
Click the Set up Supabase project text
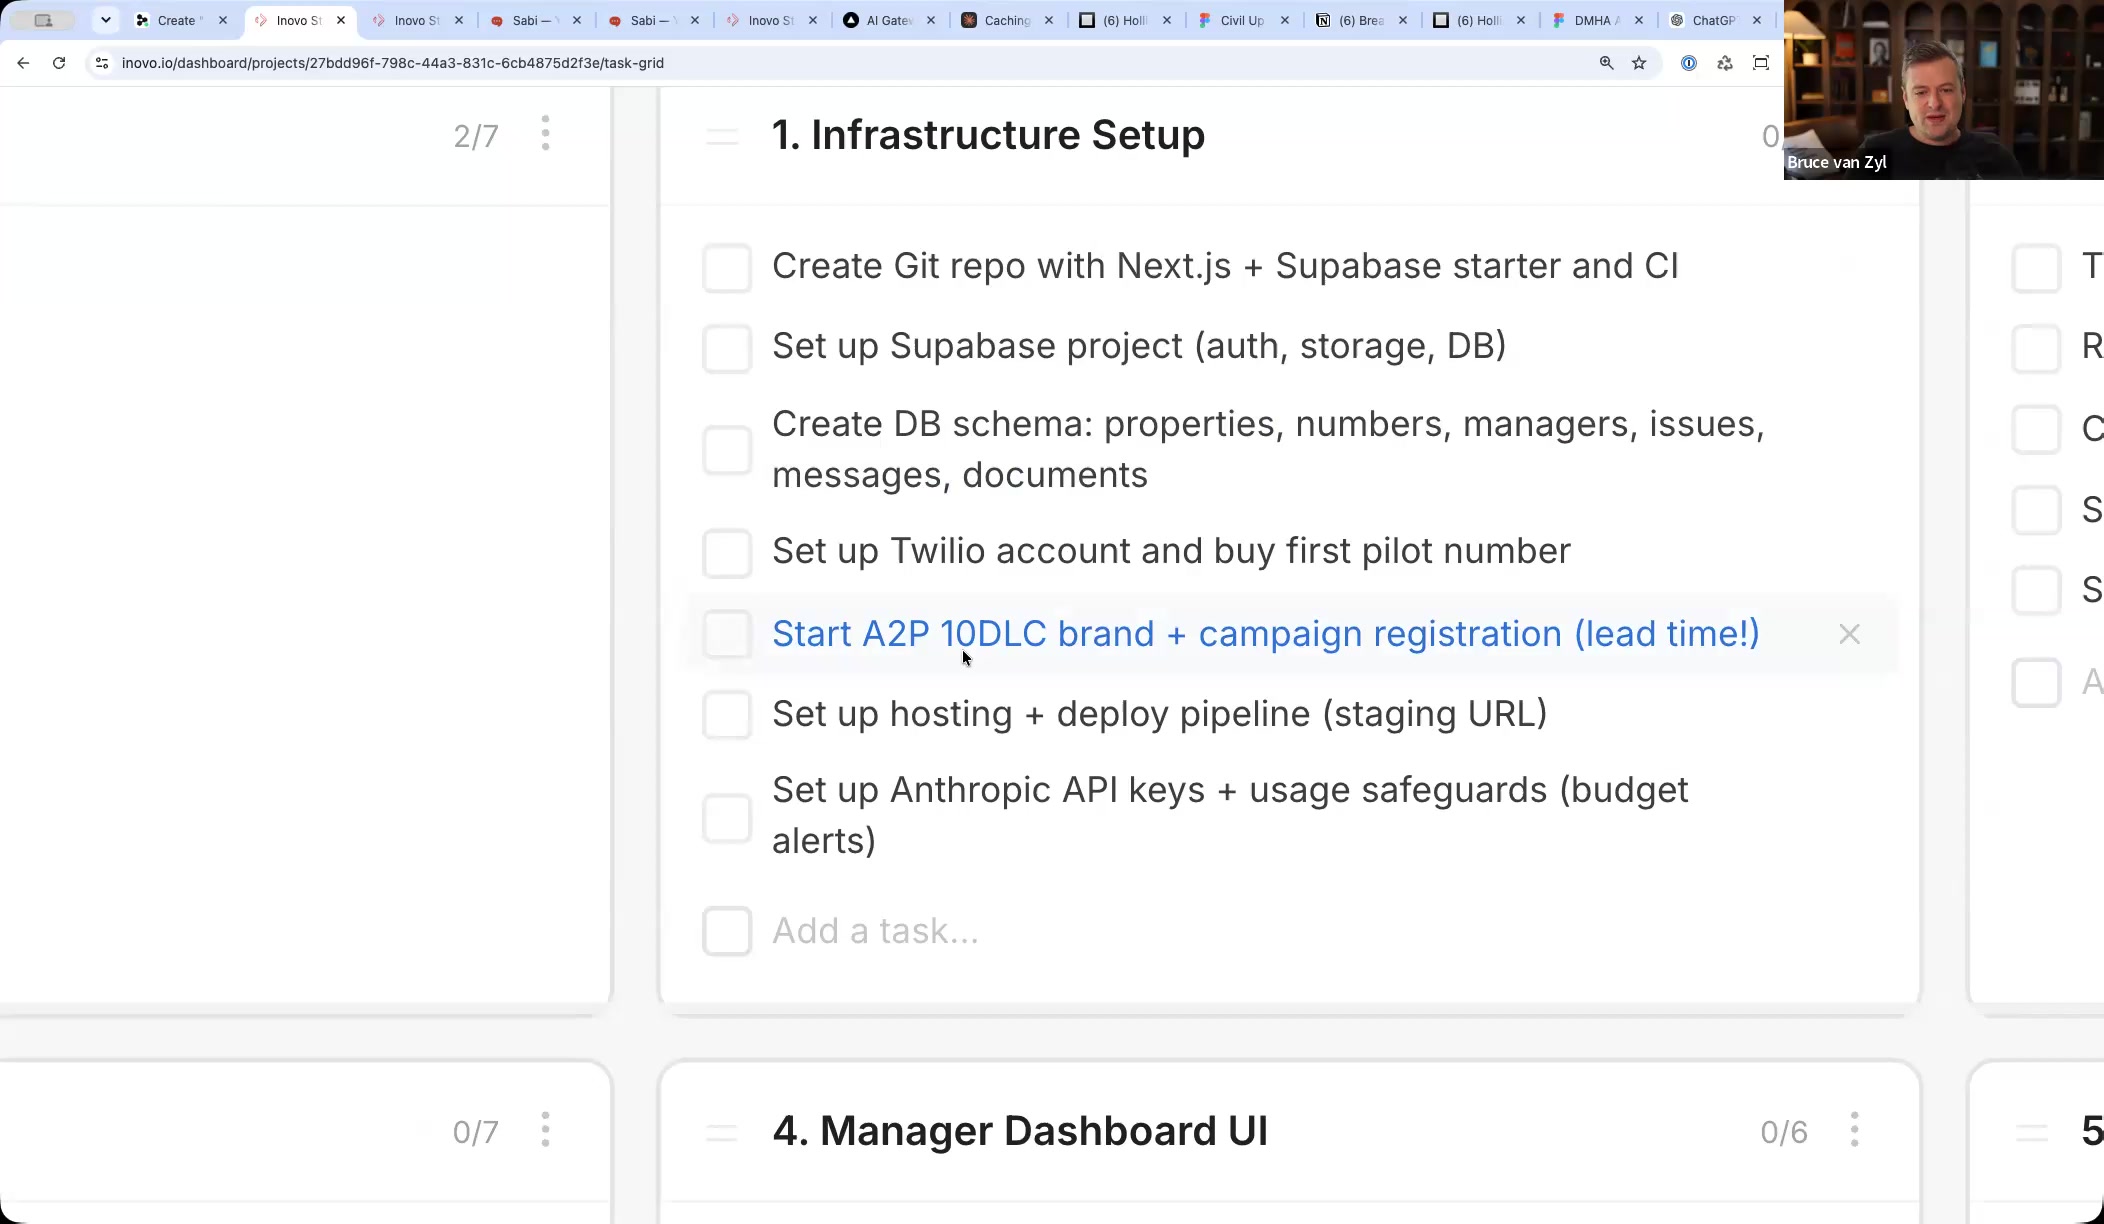tap(1139, 346)
